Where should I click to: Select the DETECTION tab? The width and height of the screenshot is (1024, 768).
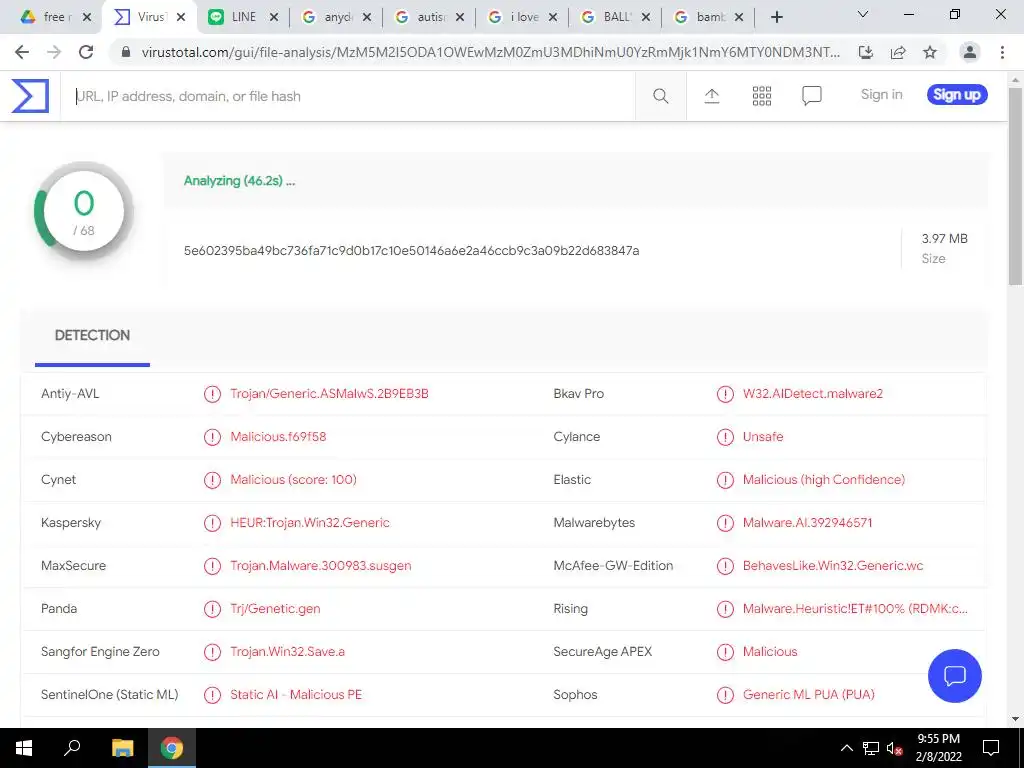tap(92, 336)
